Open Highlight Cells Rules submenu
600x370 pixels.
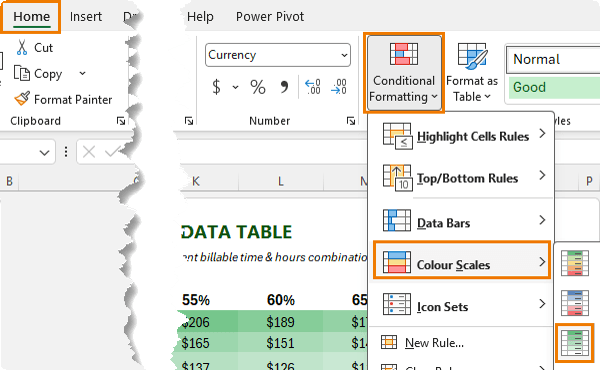point(461,136)
